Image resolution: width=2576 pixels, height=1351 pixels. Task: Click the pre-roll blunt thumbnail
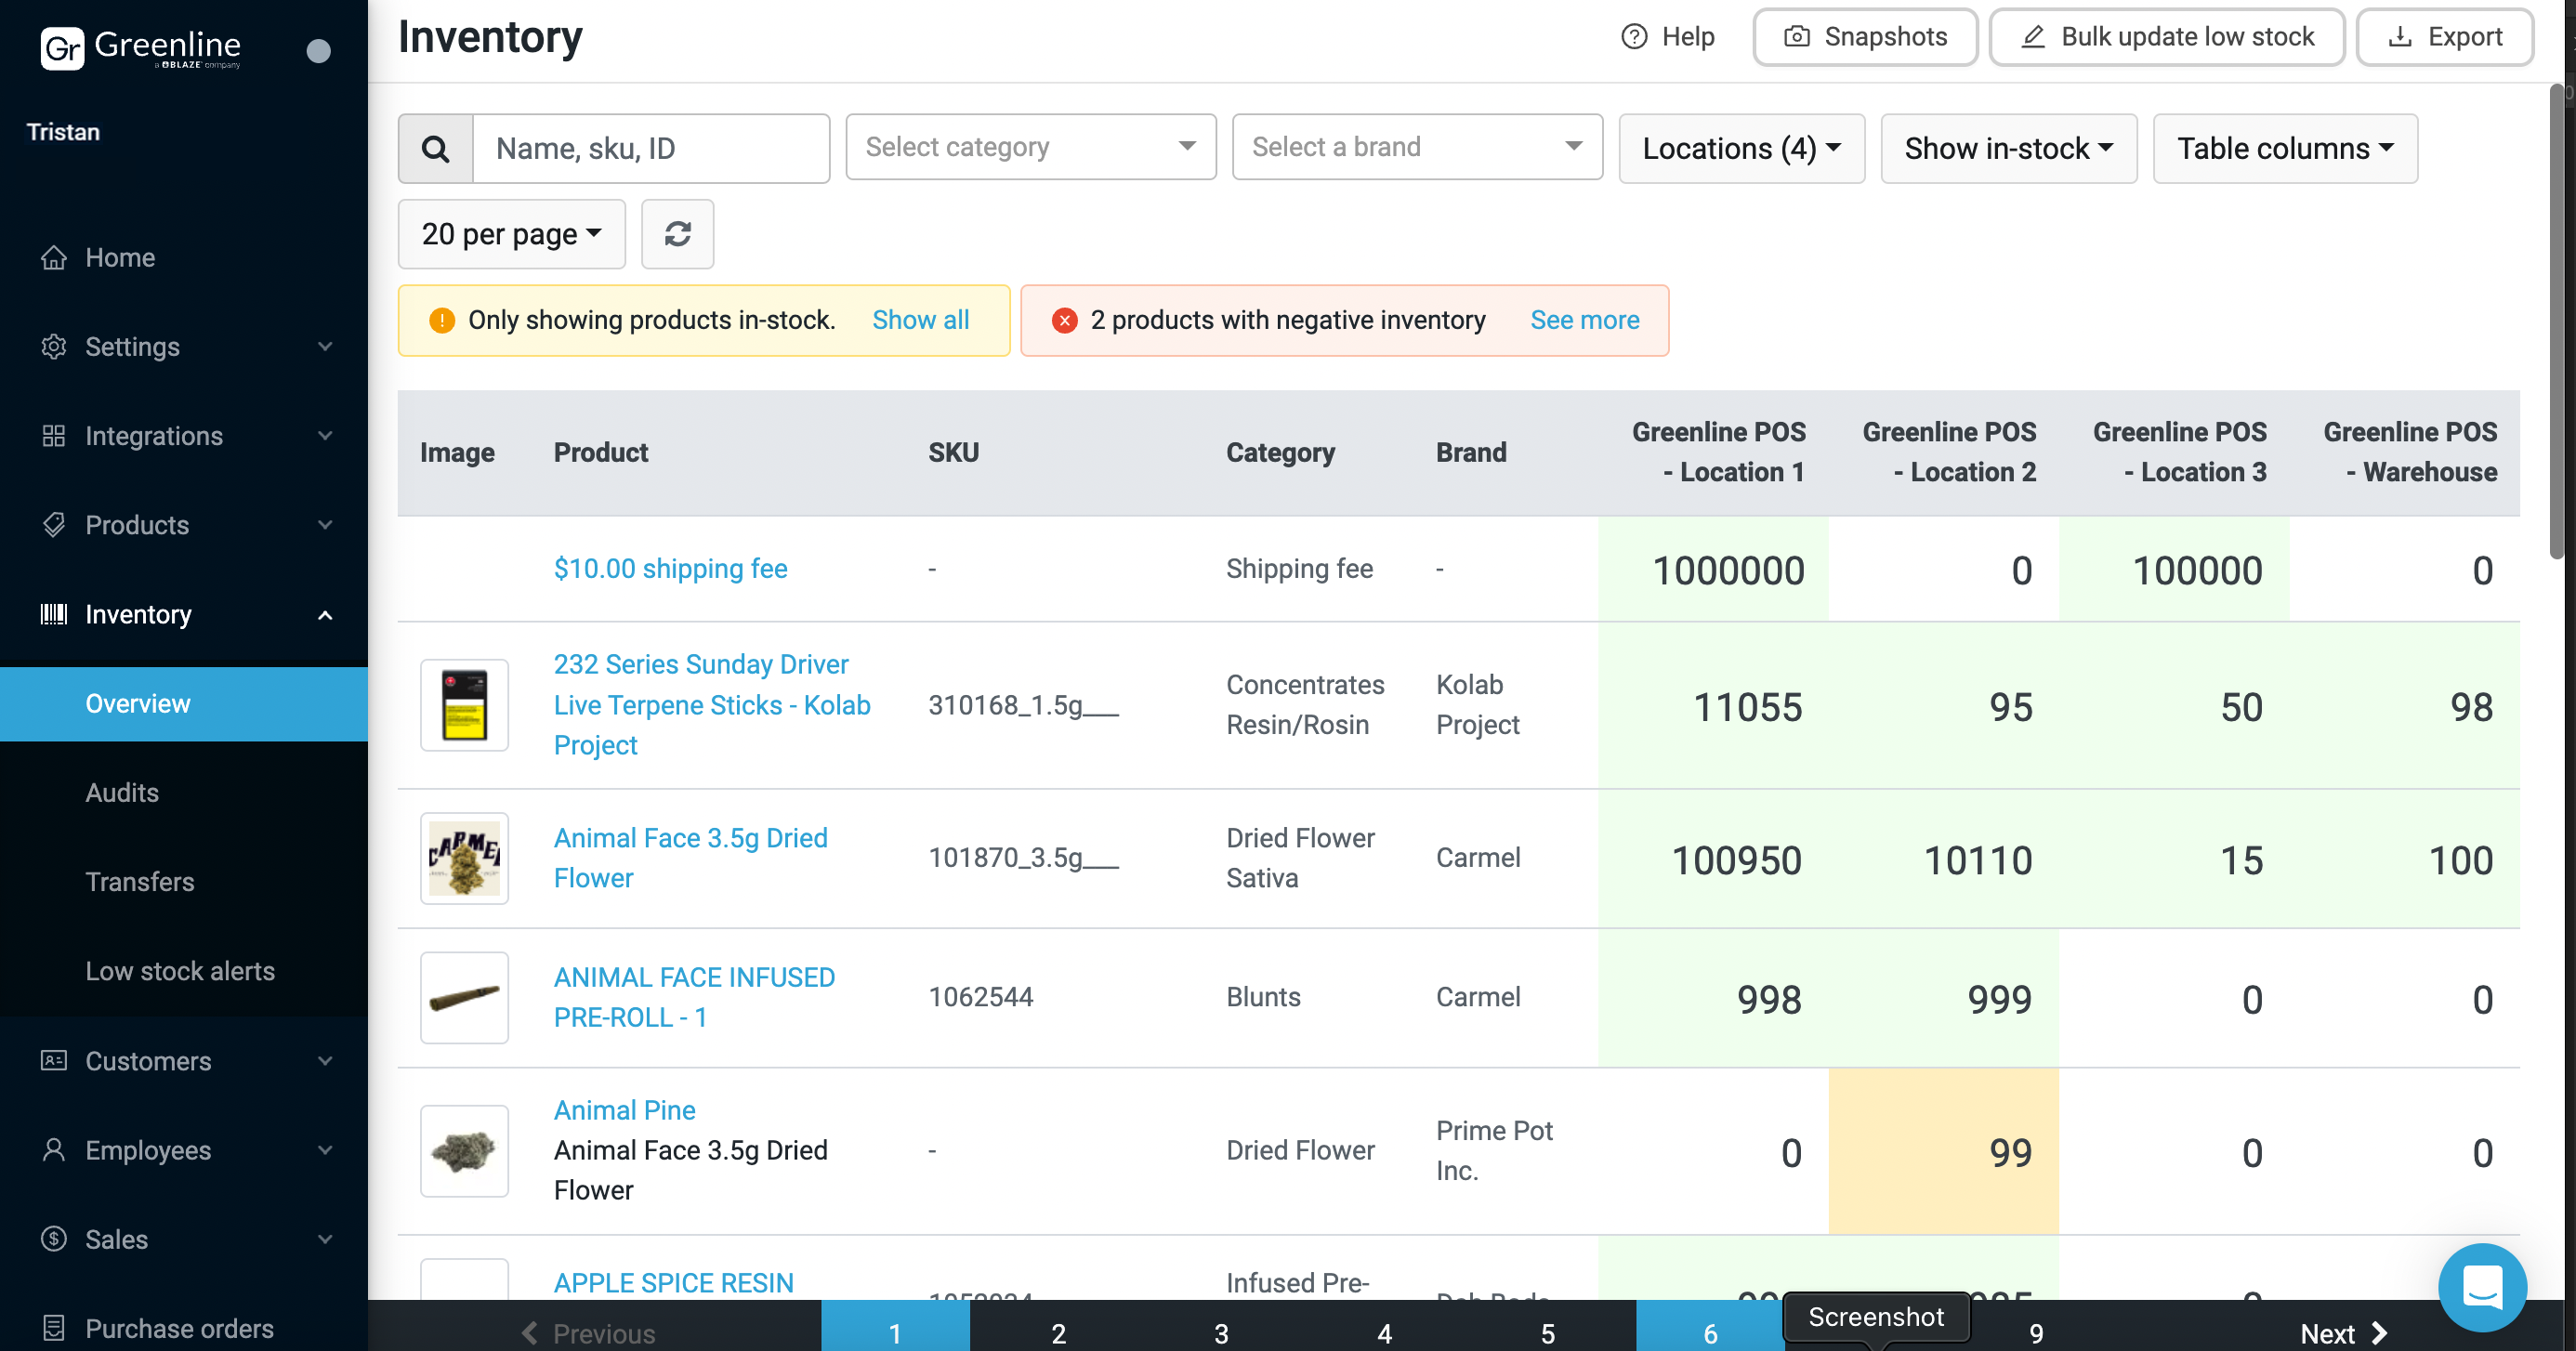point(464,996)
